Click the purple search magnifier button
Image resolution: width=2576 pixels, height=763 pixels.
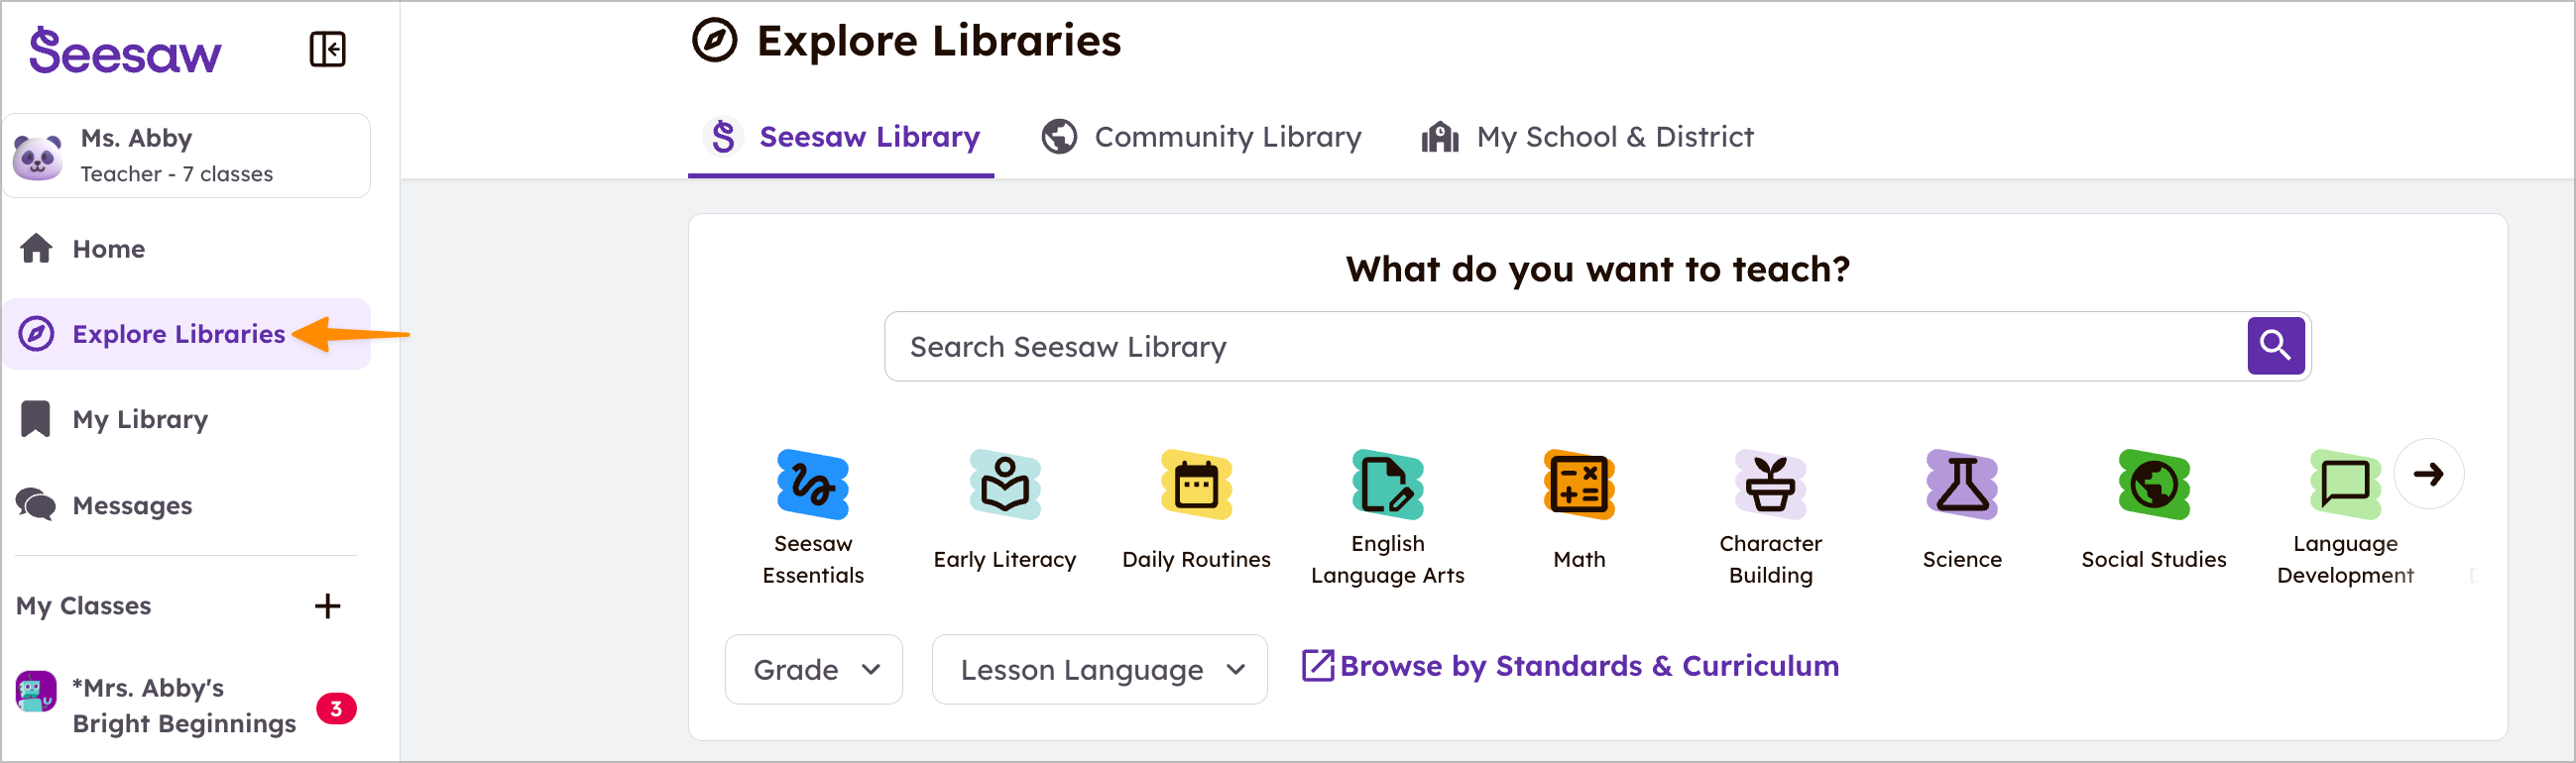point(2275,346)
